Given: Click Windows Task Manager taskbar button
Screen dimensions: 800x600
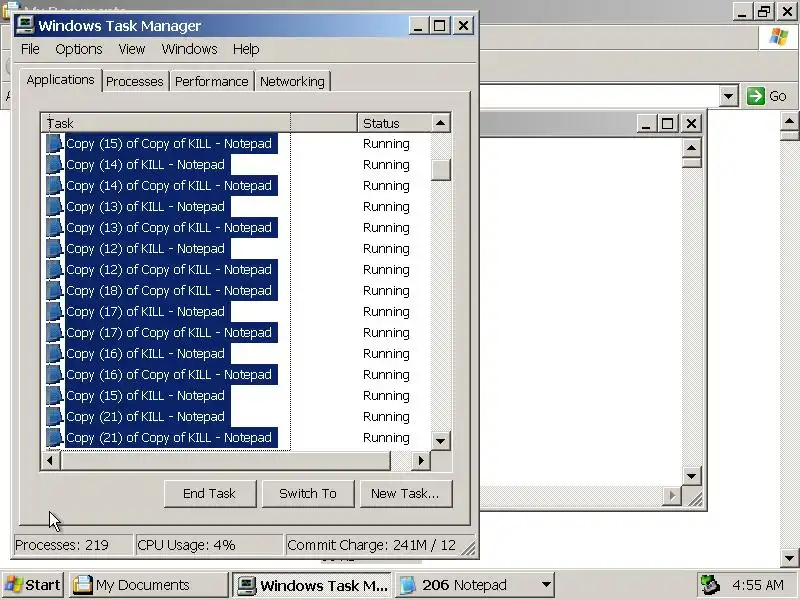Looking at the screenshot, I should [x=312, y=585].
